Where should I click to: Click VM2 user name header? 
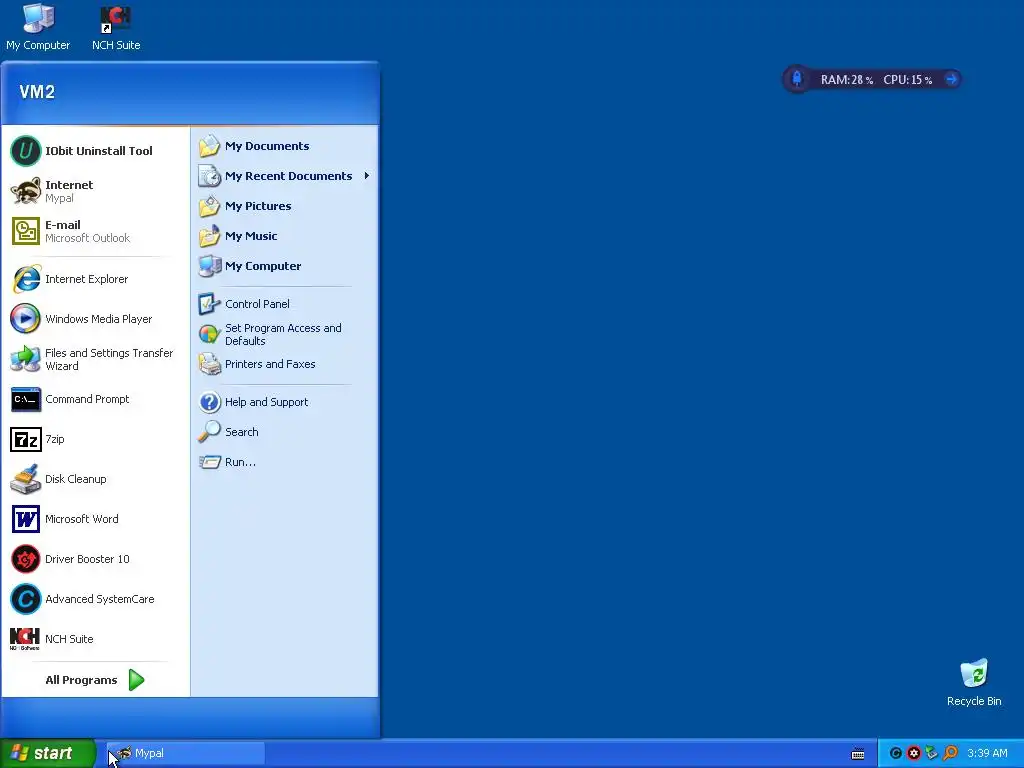tap(37, 92)
